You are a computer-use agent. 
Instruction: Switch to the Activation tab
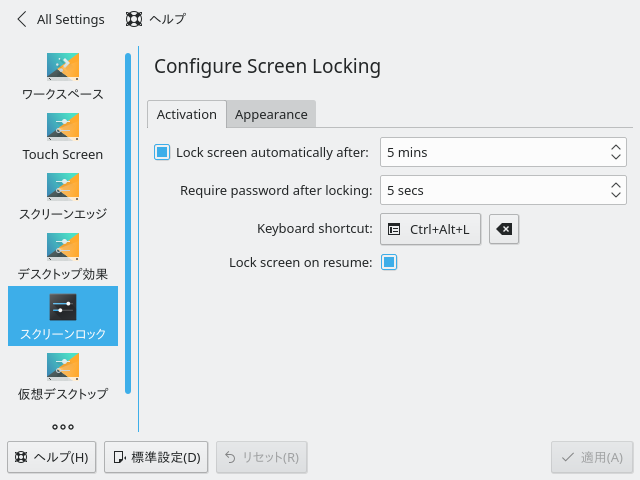click(187, 114)
